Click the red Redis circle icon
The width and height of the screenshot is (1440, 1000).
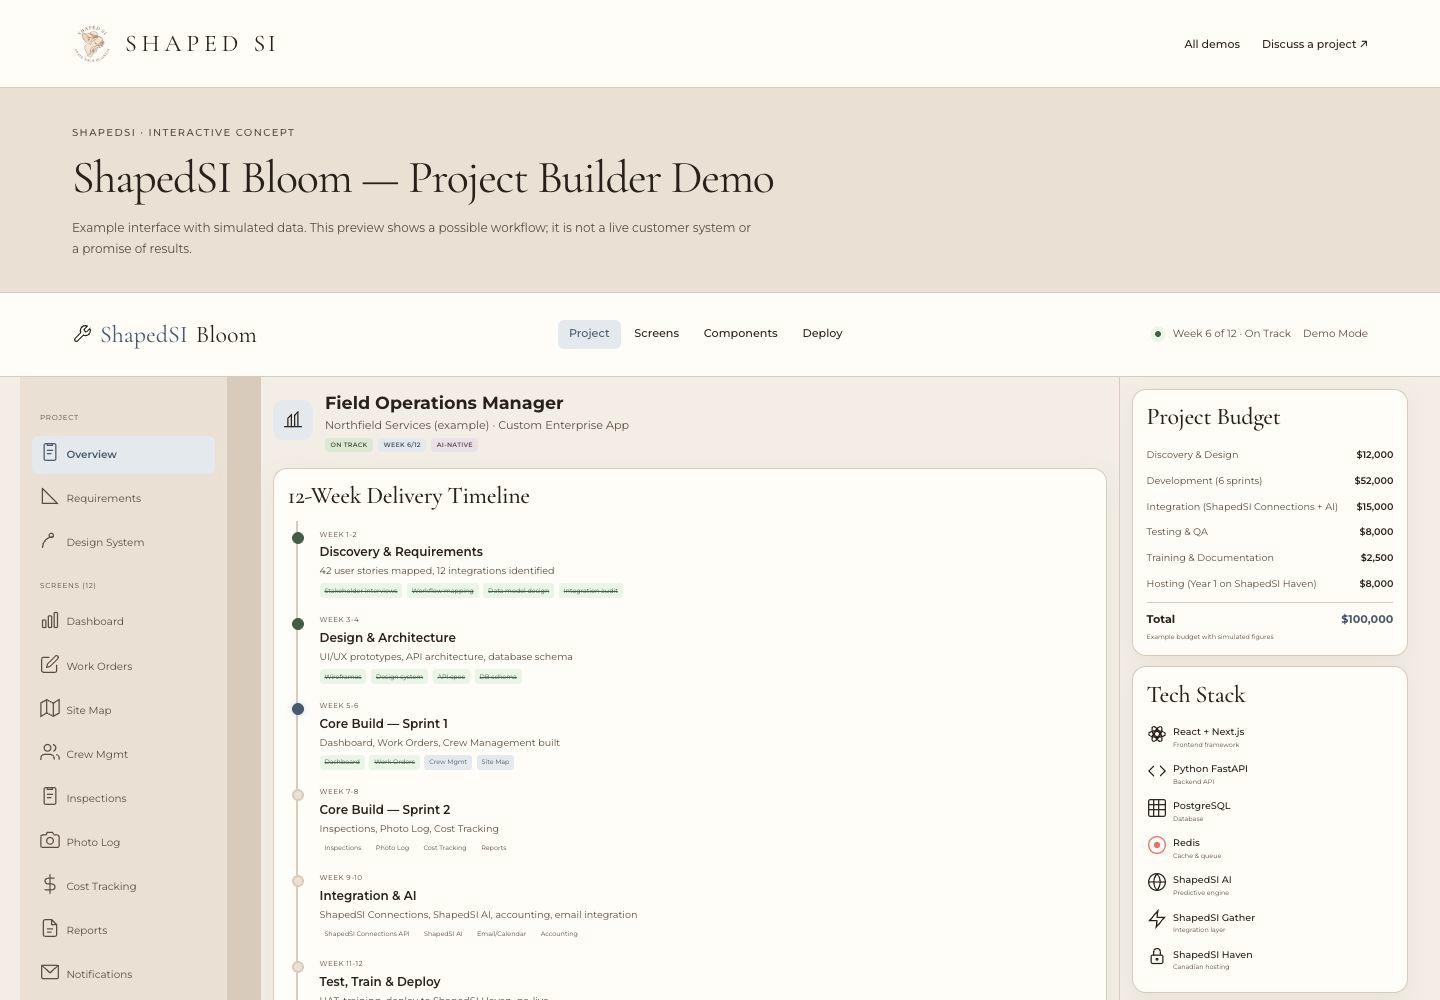[1157, 845]
